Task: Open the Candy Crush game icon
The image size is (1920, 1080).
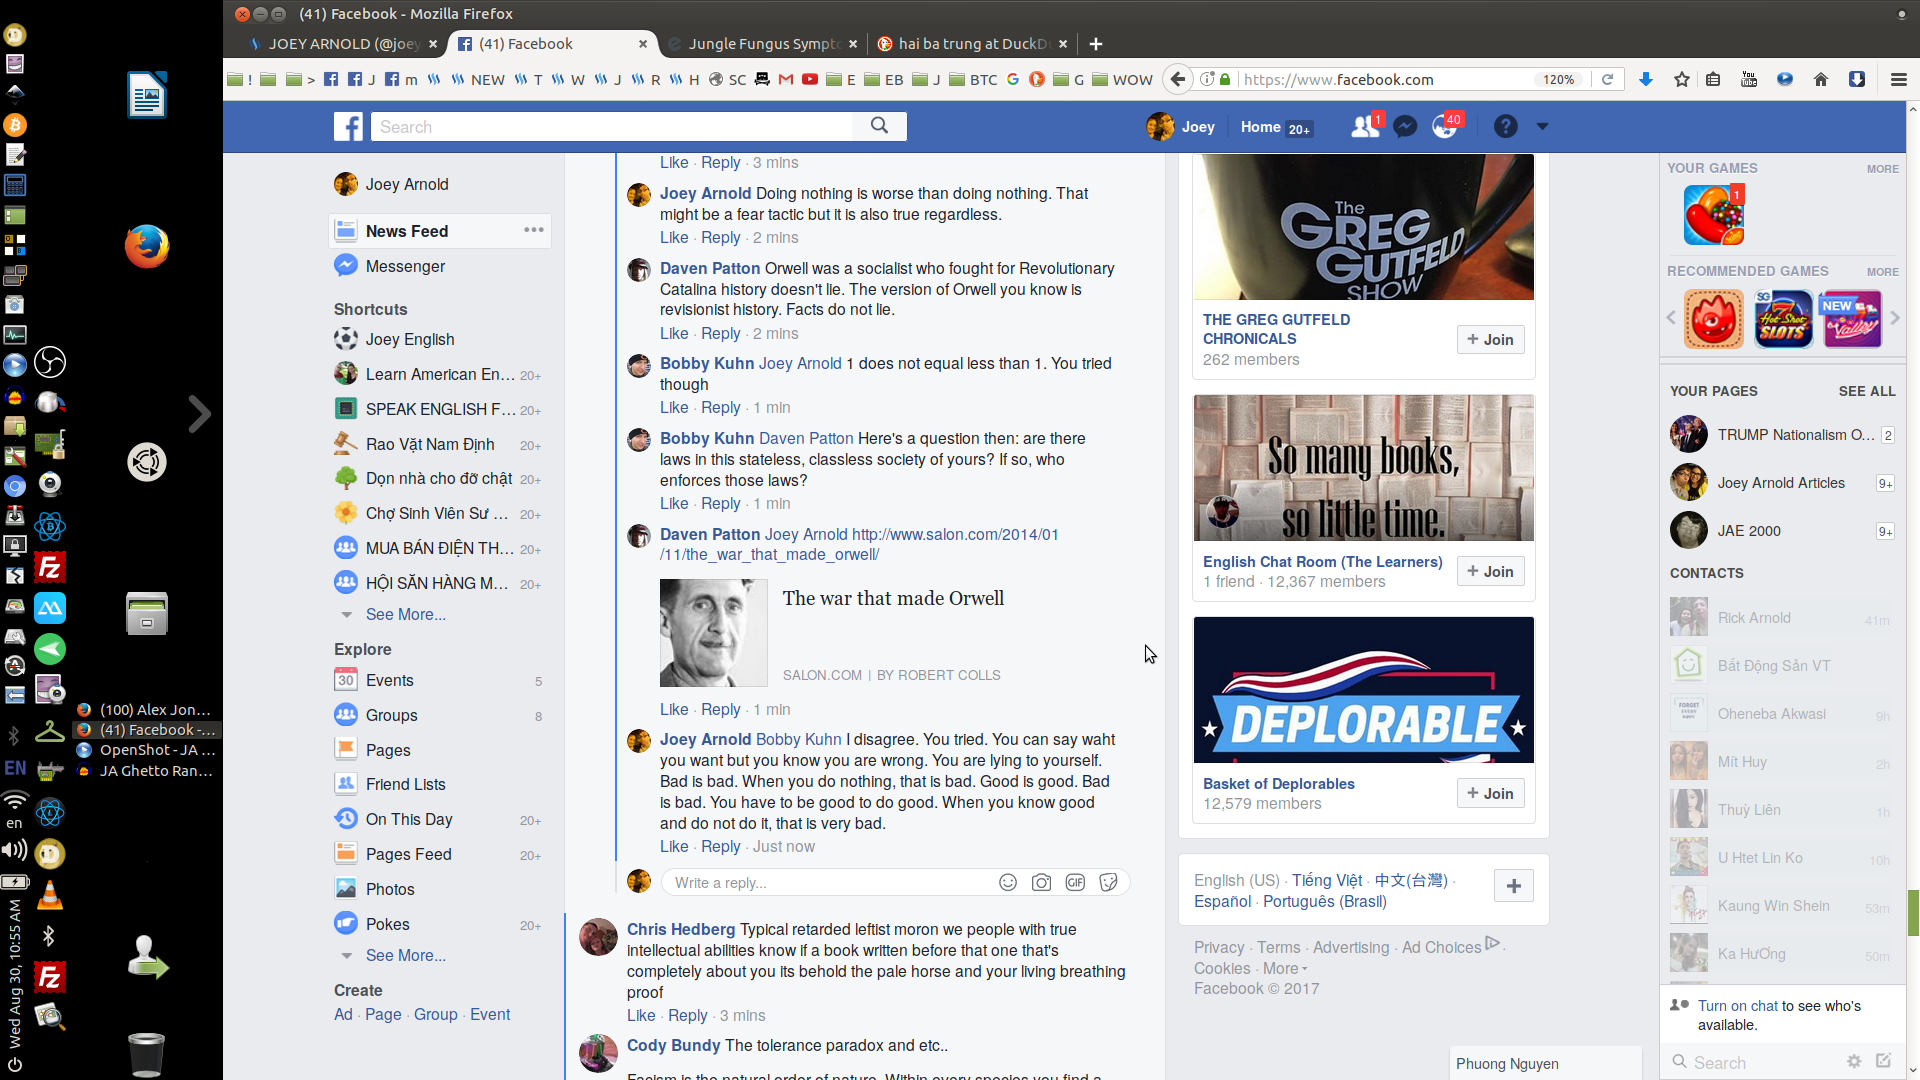Action: [x=1713, y=214]
